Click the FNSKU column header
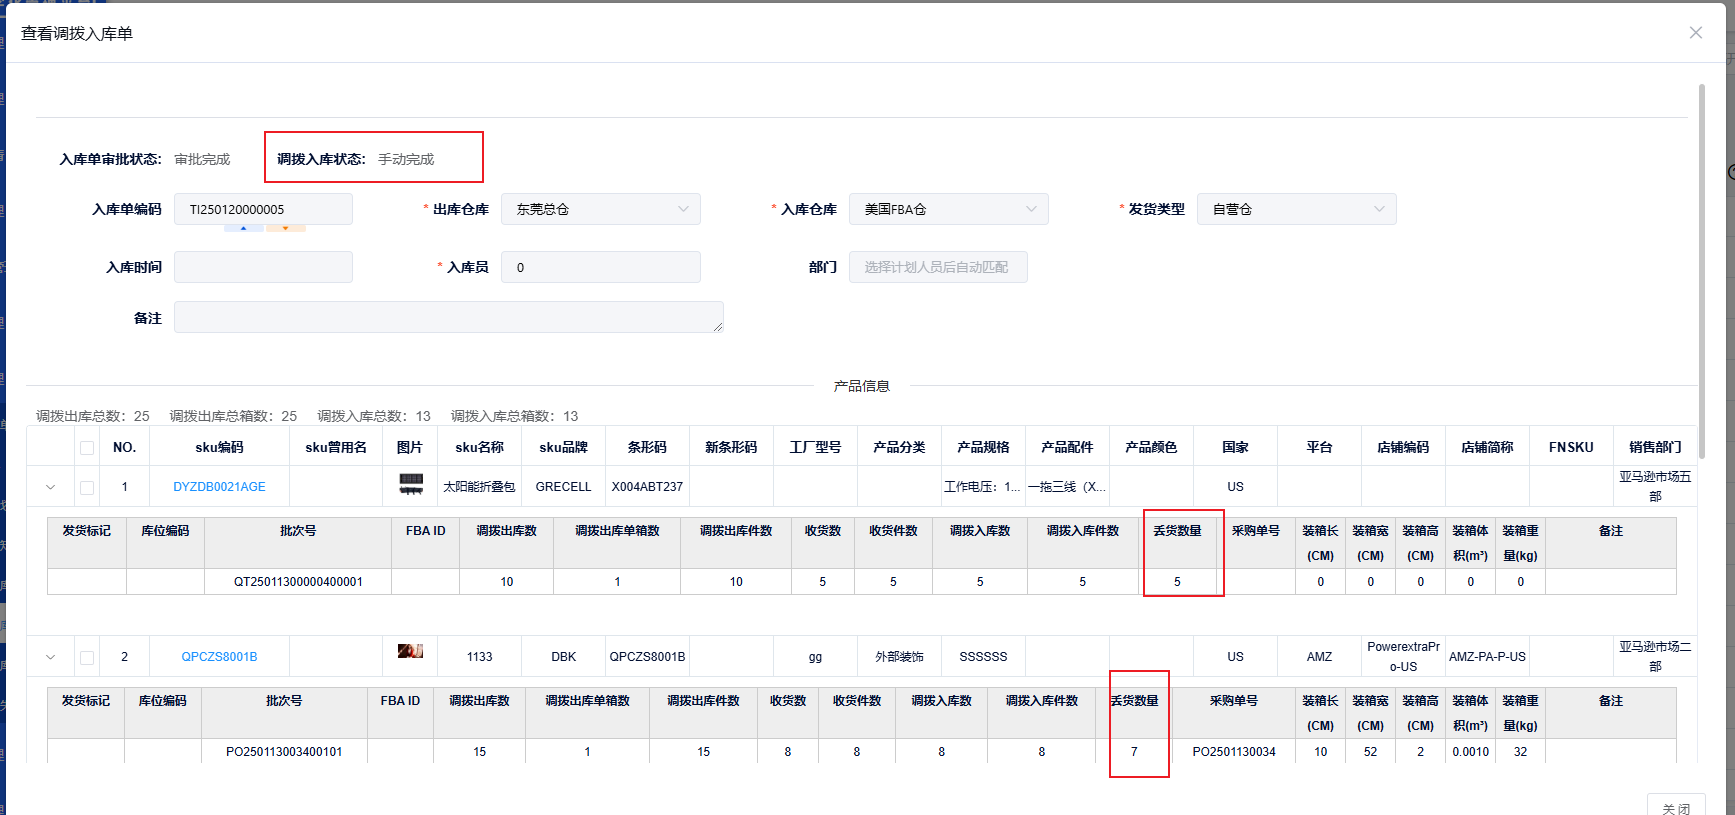Image resolution: width=1735 pixels, height=815 pixels. click(x=1571, y=447)
